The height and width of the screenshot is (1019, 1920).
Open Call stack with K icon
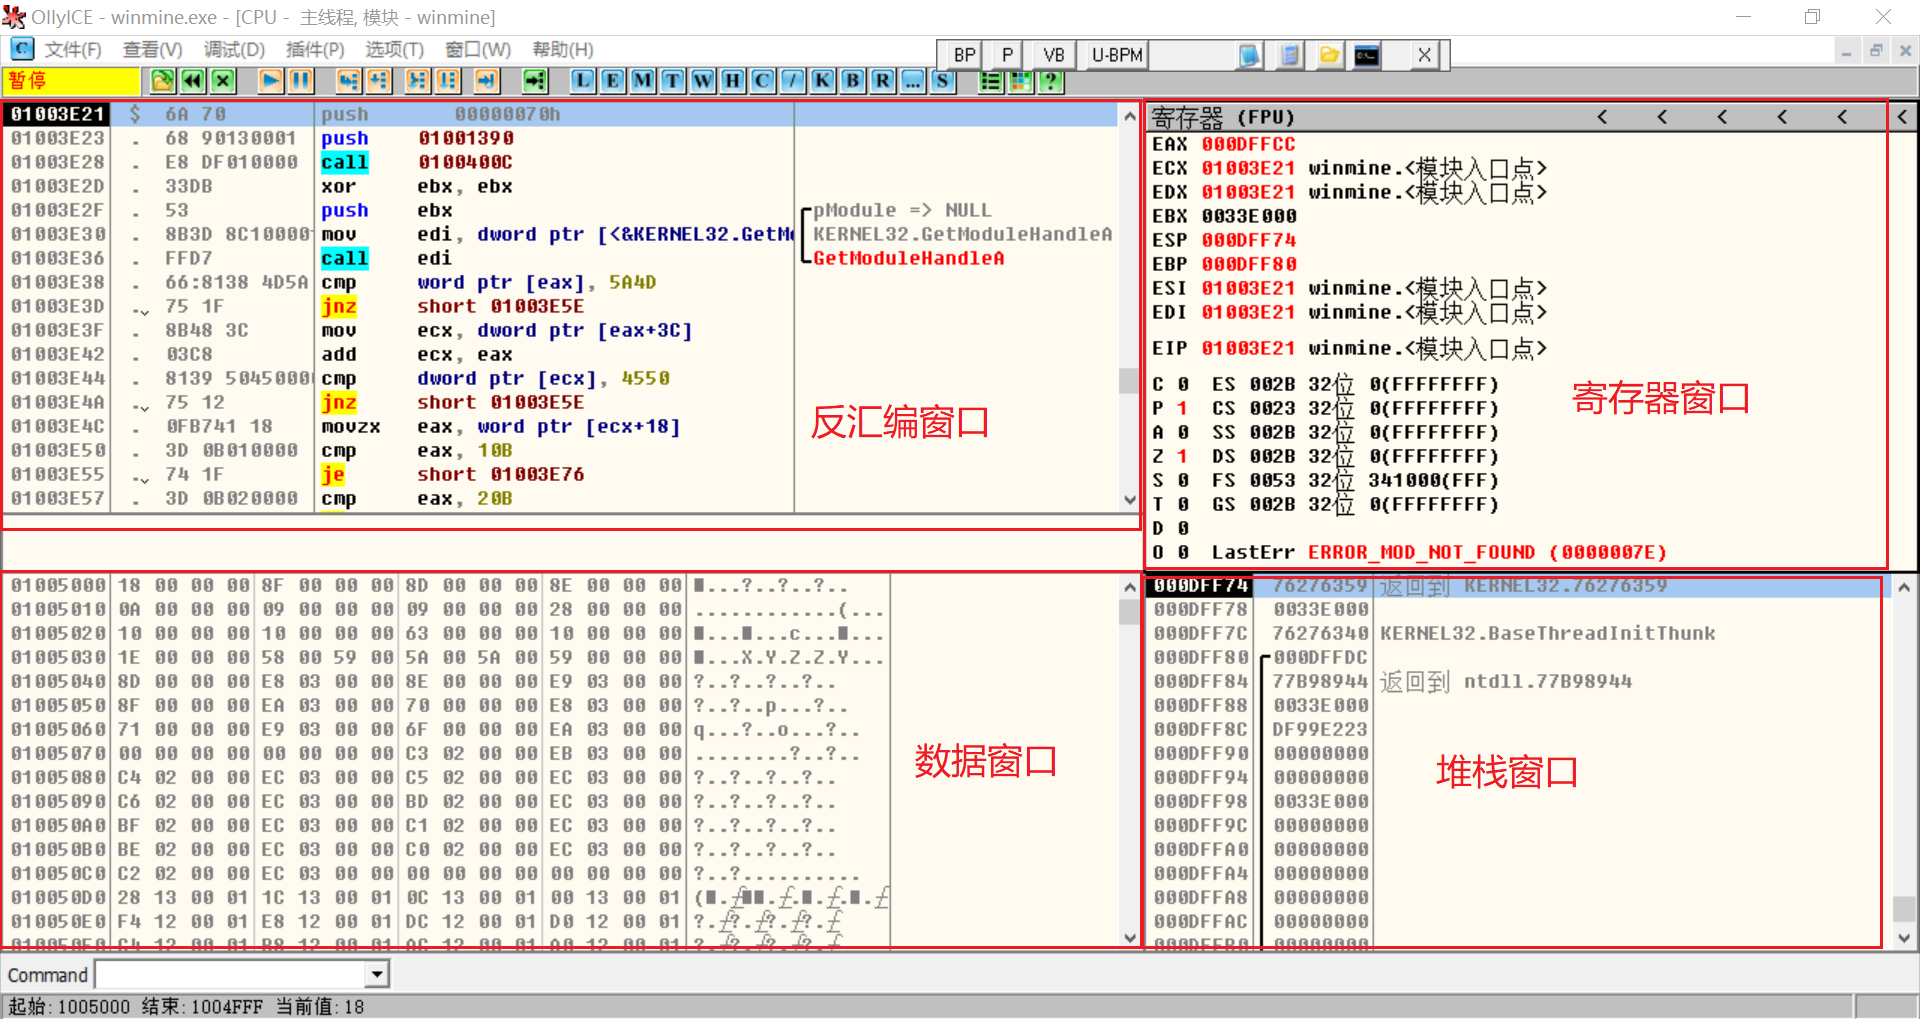click(x=823, y=81)
